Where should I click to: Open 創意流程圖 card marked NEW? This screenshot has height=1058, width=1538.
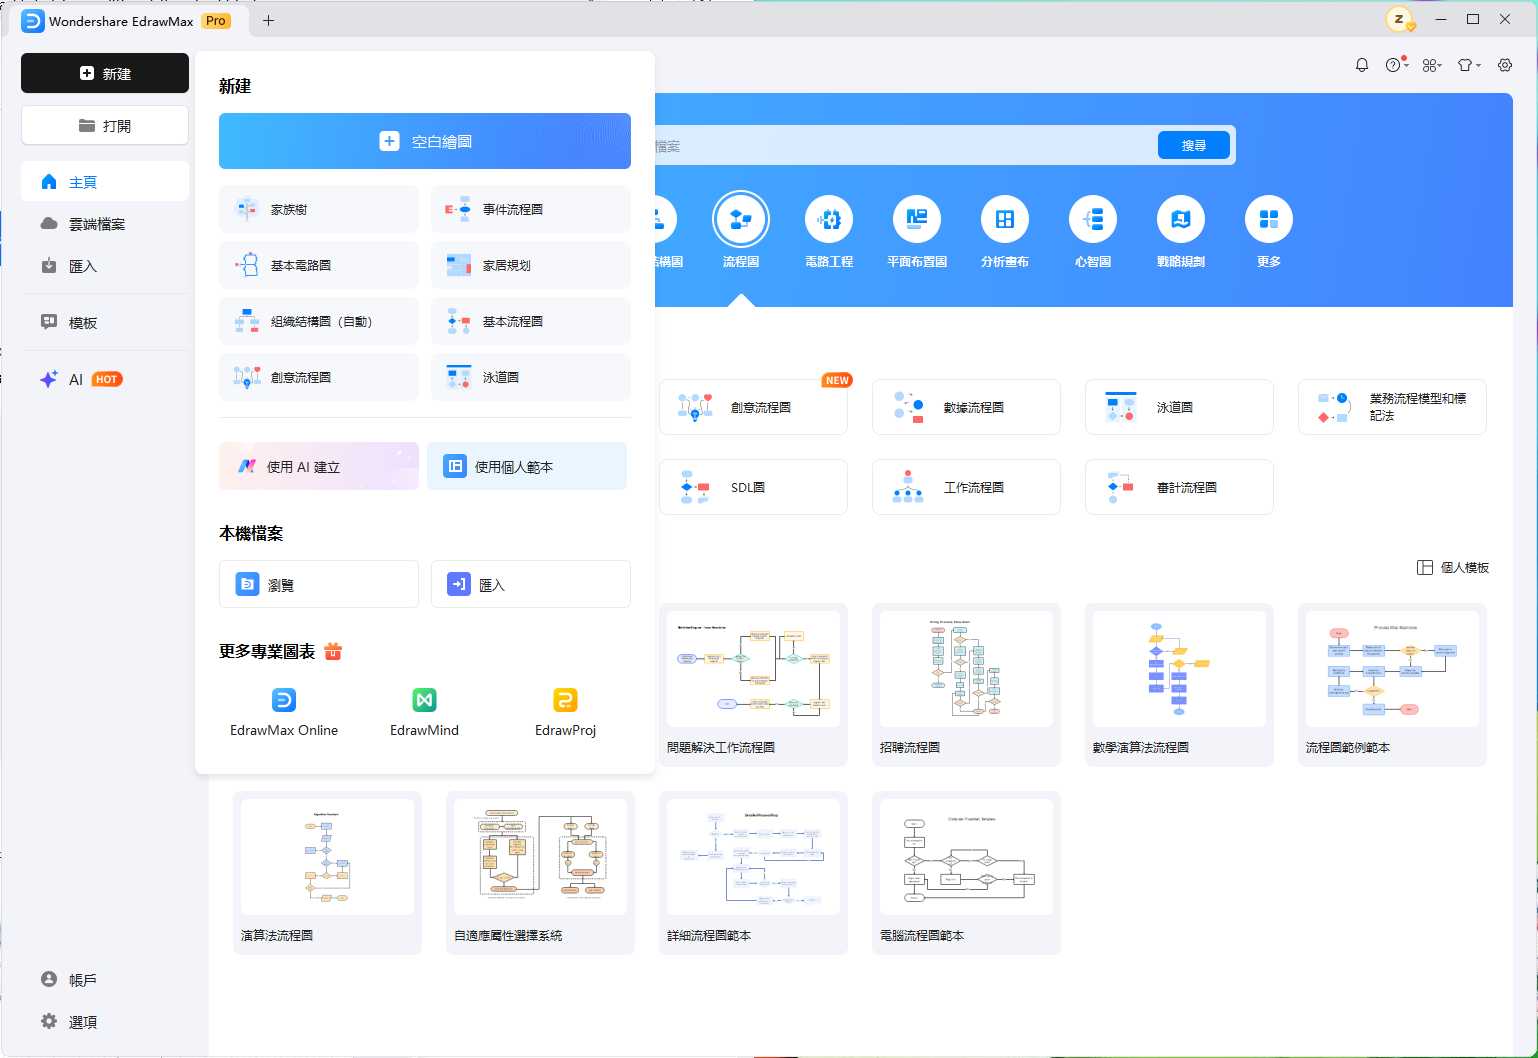click(x=753, y=407)
